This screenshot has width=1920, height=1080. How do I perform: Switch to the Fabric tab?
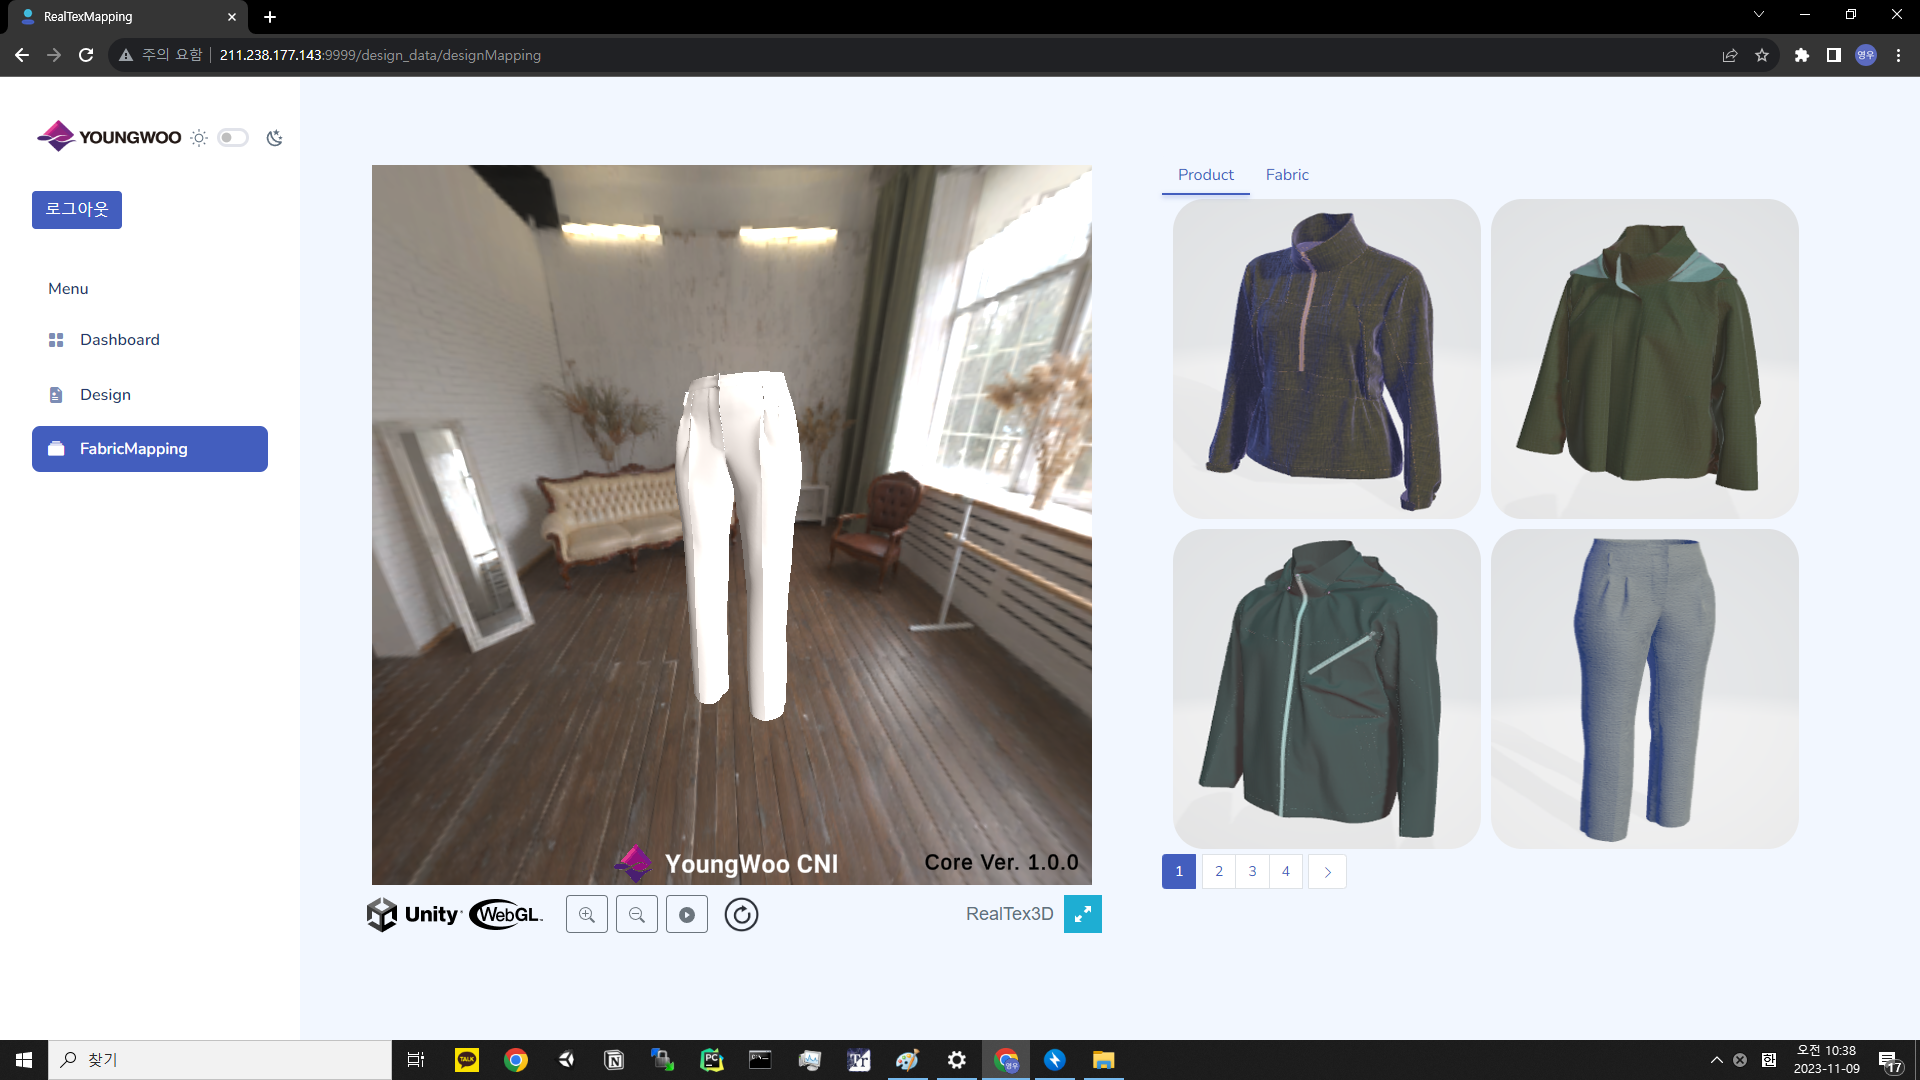click(1286, 175)
